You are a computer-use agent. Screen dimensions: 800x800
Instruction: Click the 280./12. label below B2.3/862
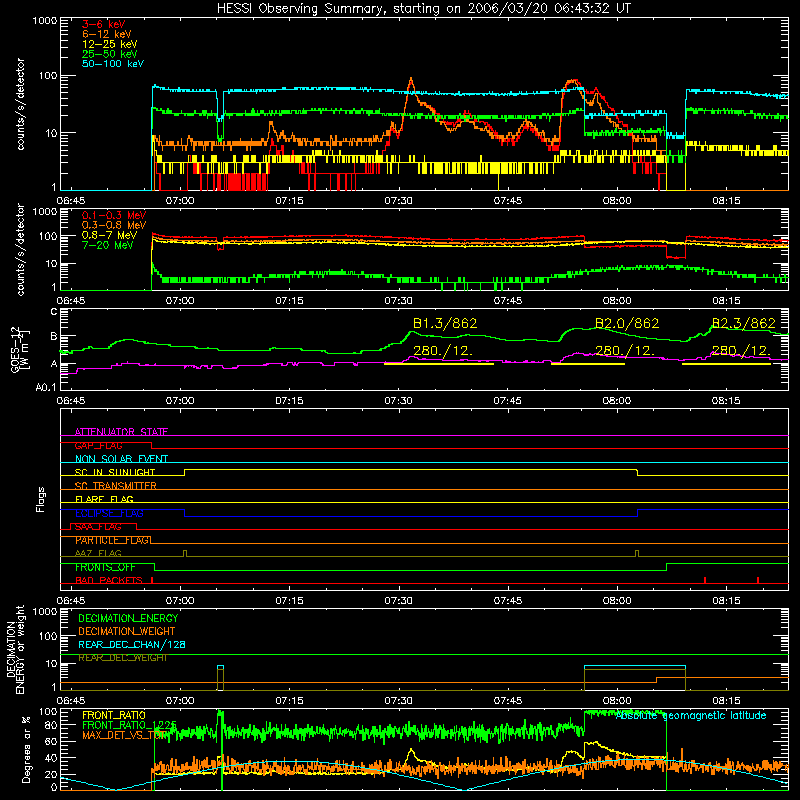coord(741,351)
